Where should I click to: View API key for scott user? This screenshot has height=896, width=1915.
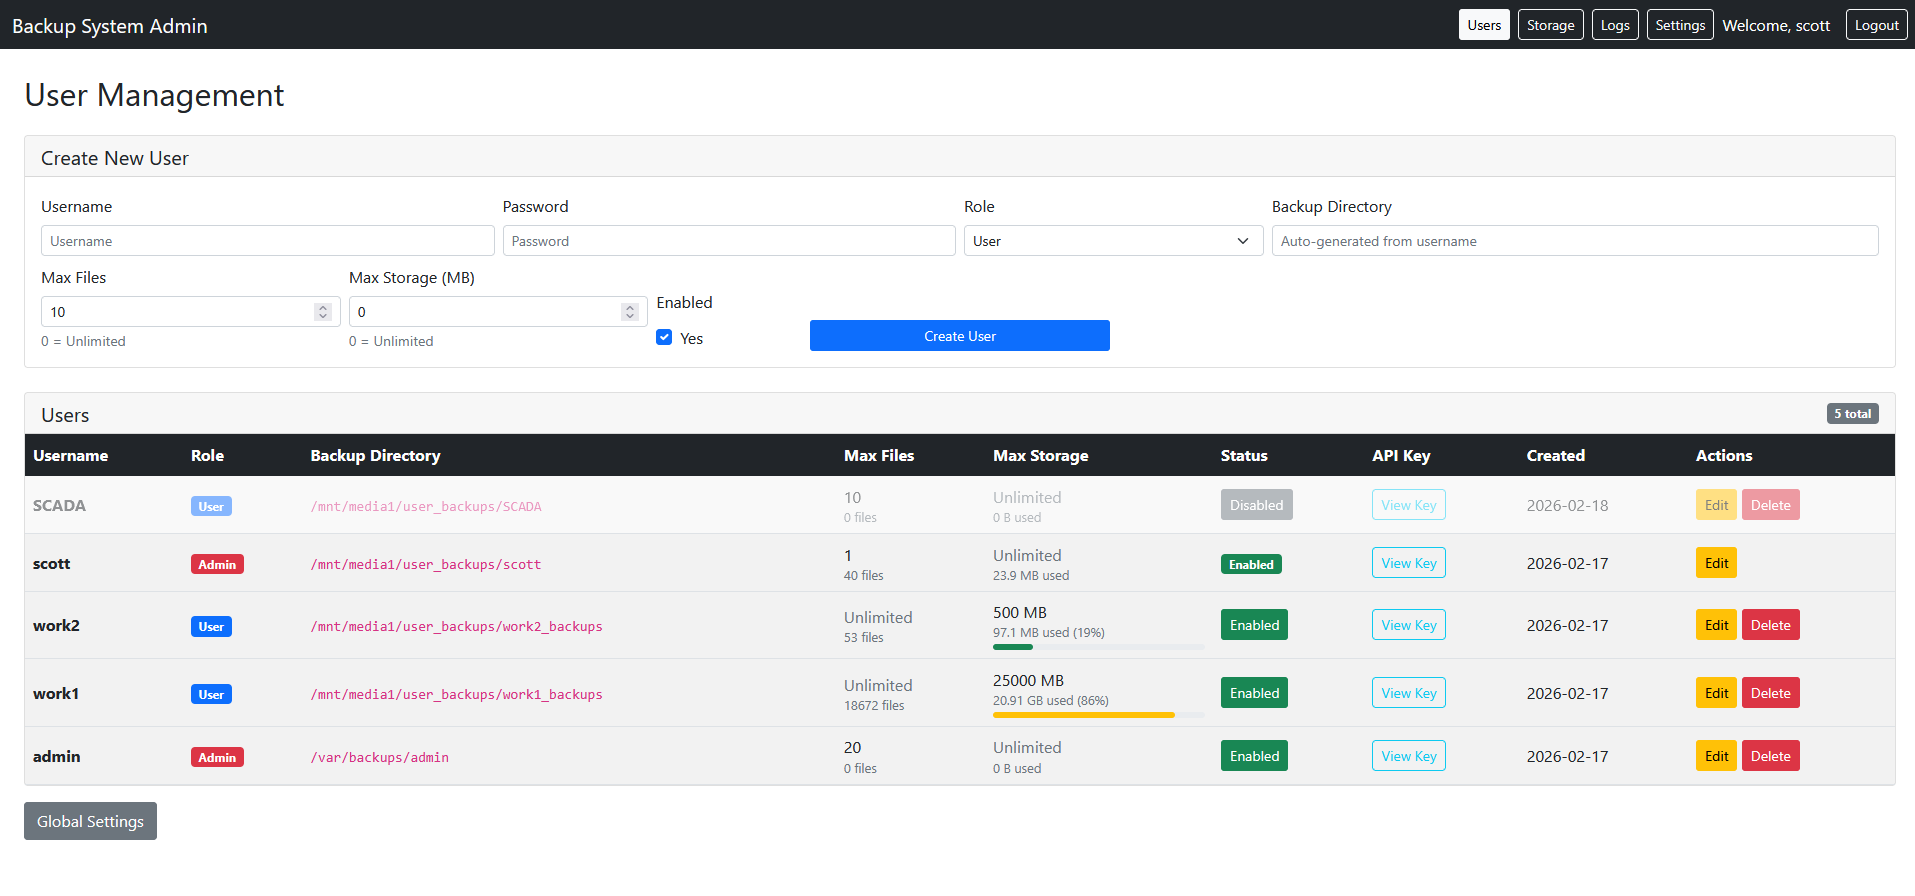(1408, 563)
